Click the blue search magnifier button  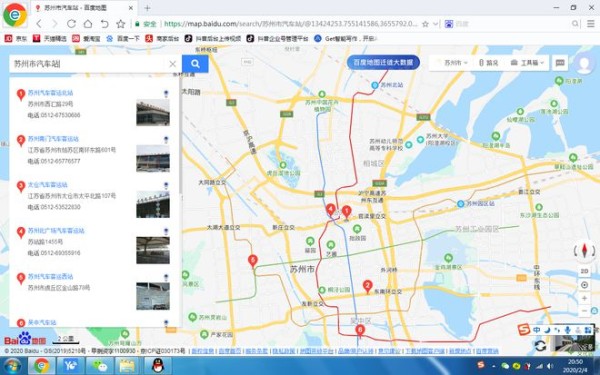point(195,64)
